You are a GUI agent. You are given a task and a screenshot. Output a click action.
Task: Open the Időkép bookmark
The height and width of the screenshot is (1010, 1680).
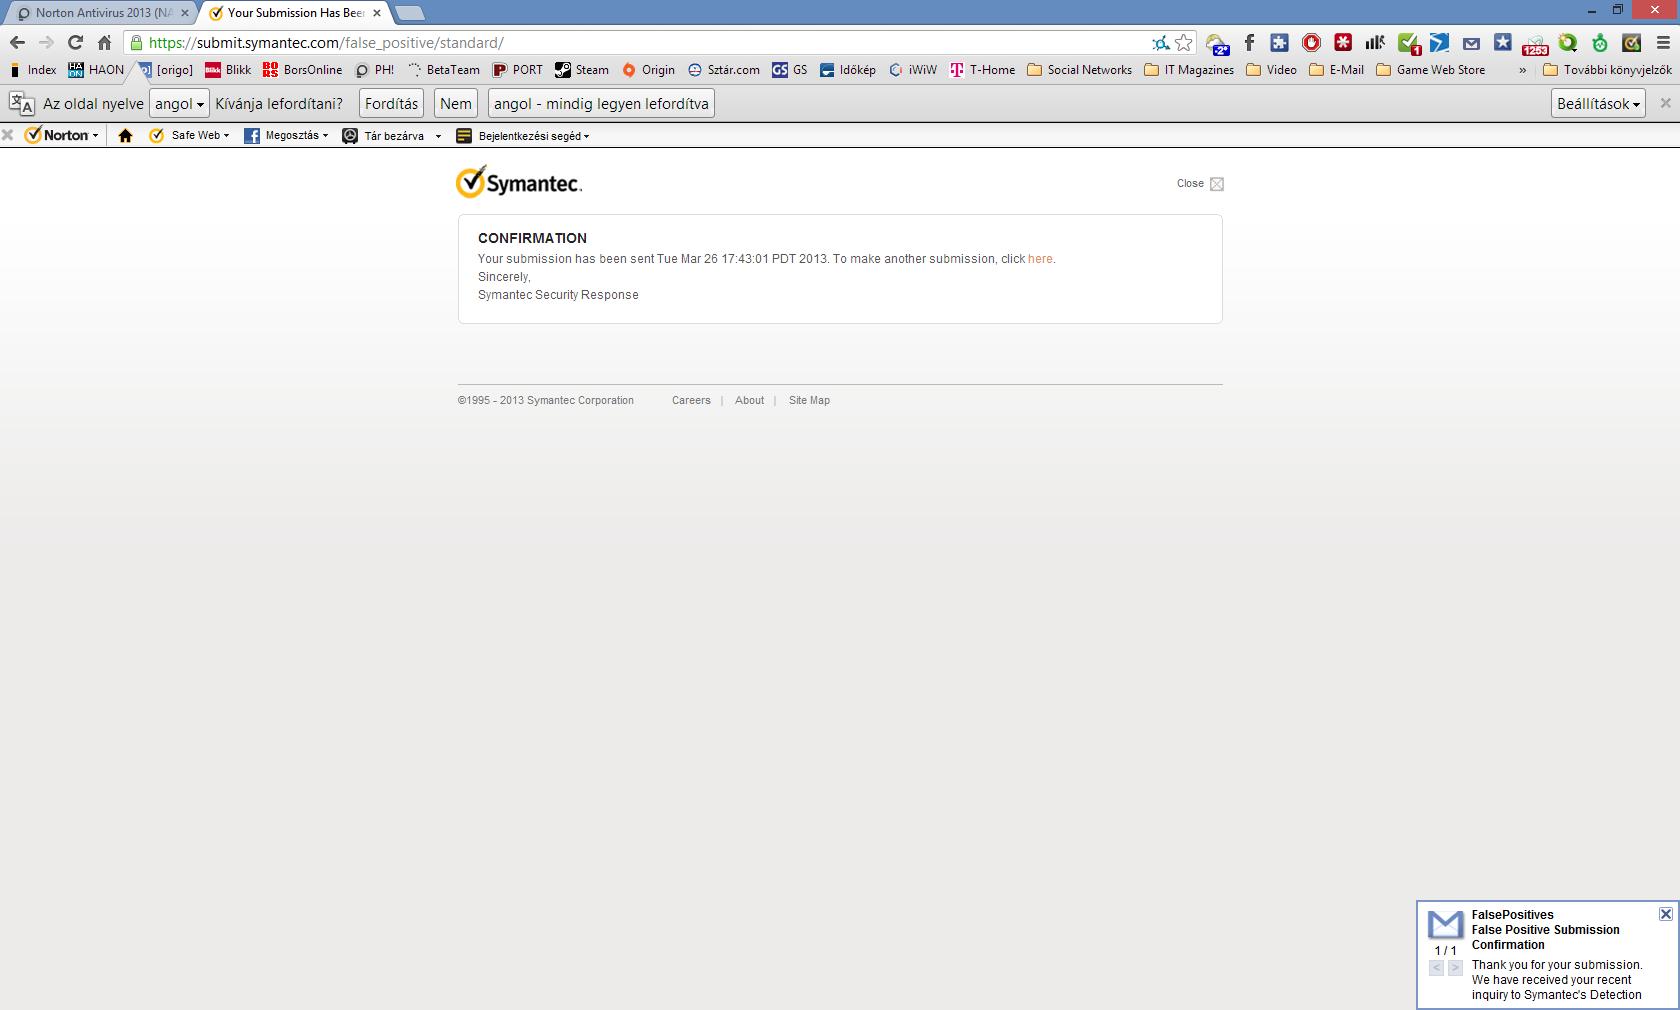pyautogui.click(x=847, y=70)
